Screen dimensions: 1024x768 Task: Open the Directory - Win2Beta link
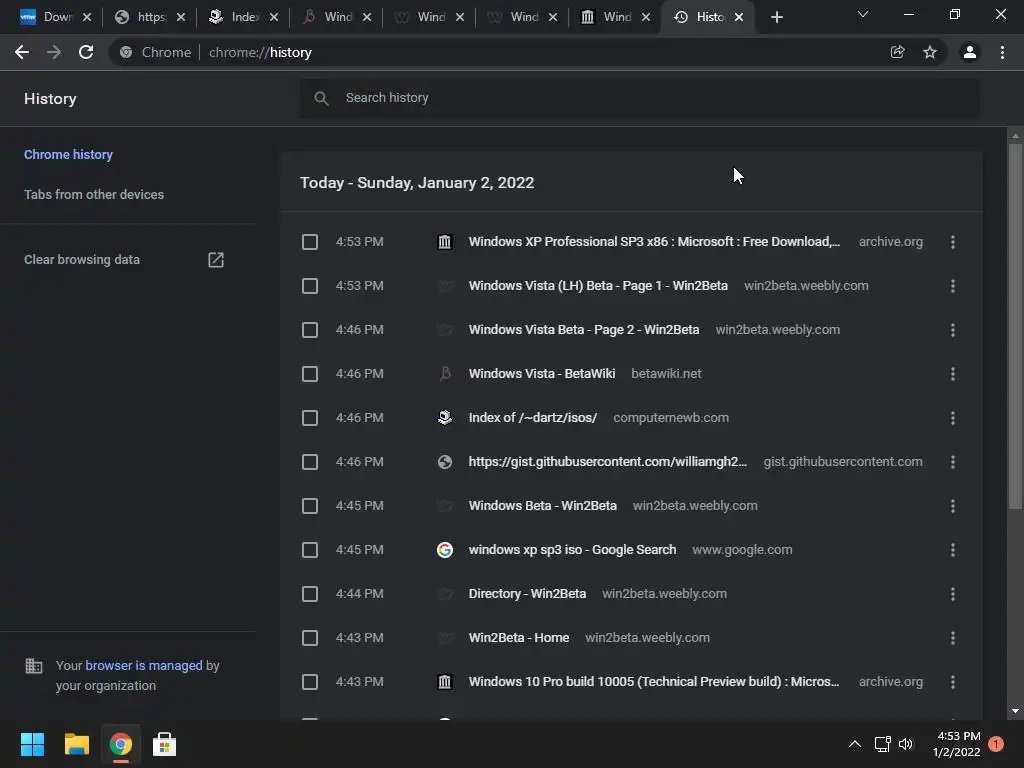[x=527, y=594]
